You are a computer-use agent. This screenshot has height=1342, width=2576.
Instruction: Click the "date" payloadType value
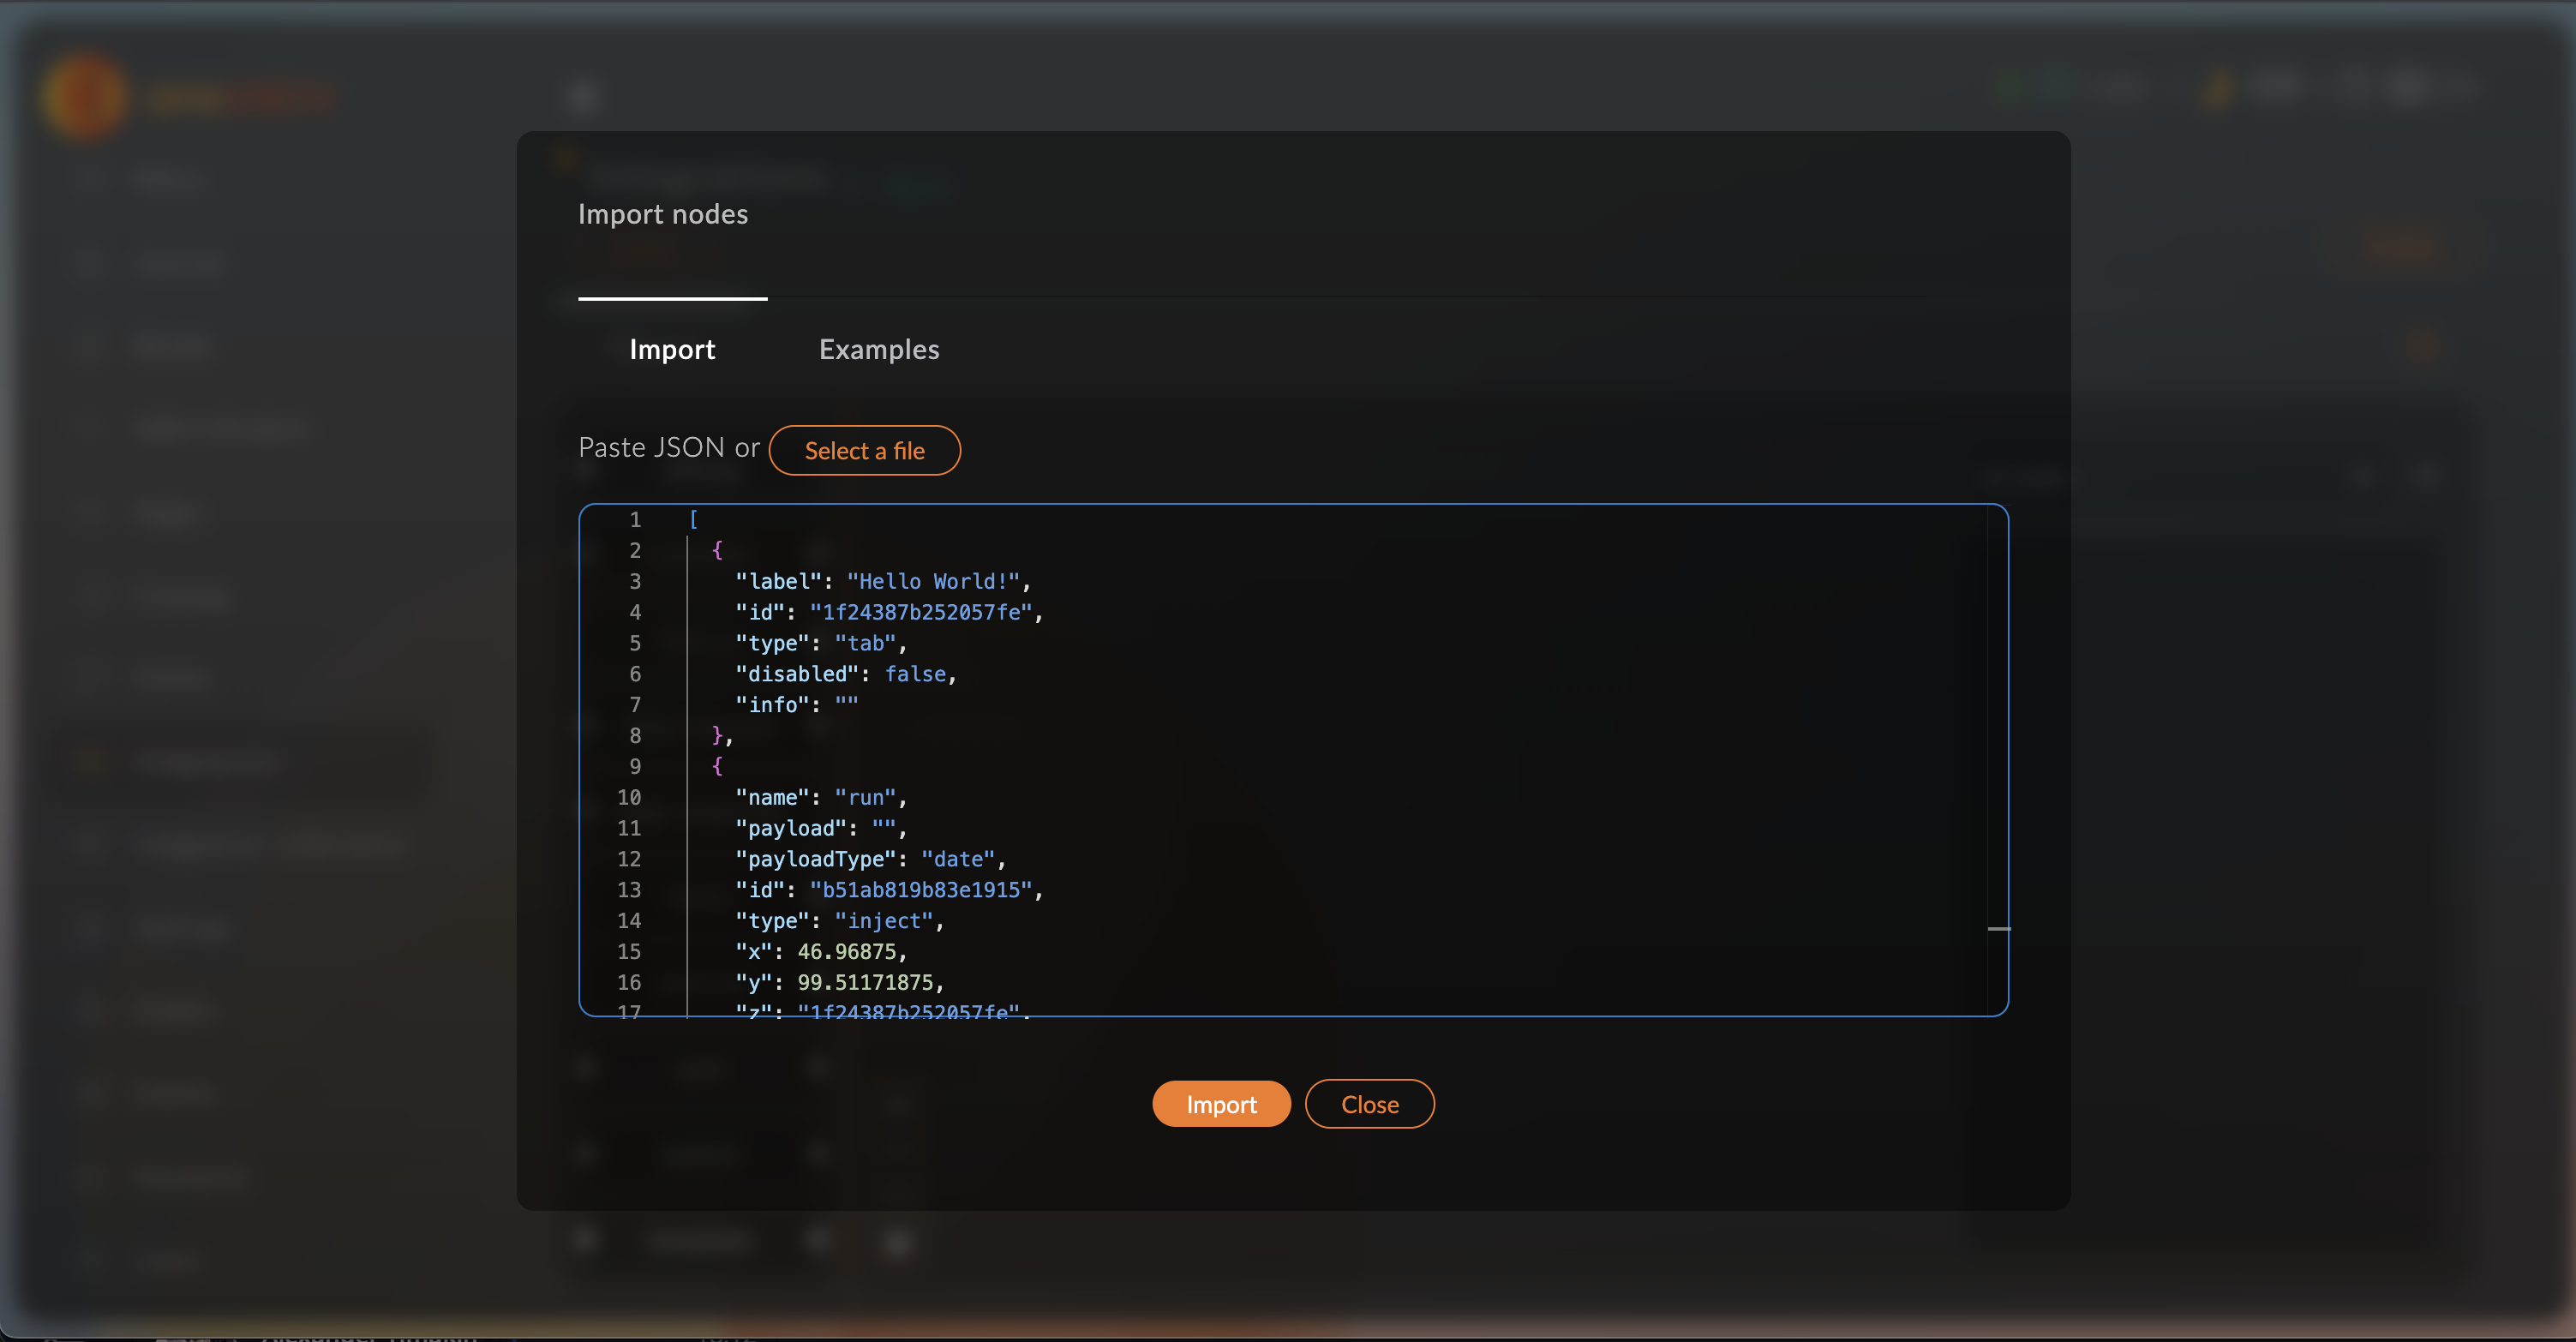(958, 859)
